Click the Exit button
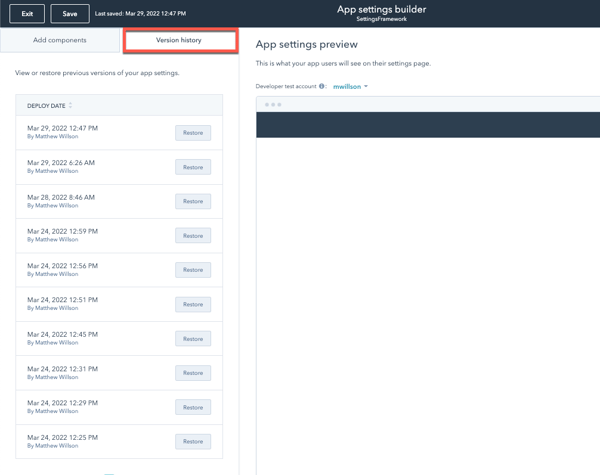Viewport: 600px width, 475px height. (27, 14)
